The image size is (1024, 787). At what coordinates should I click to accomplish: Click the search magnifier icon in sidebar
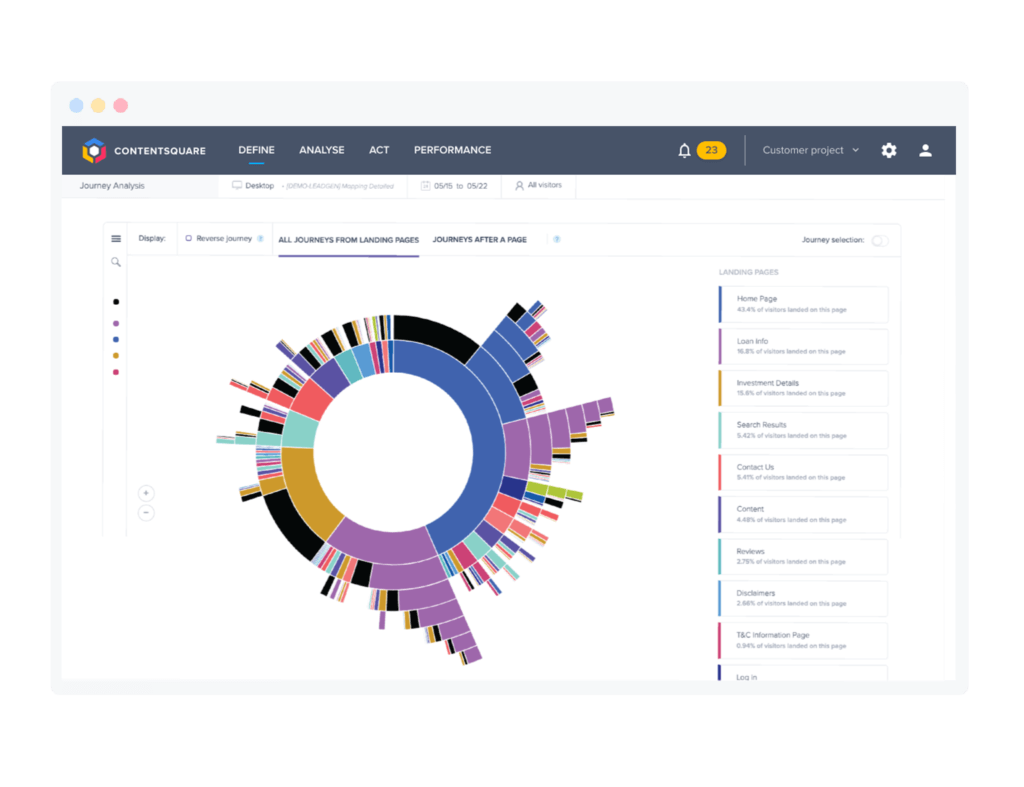pos(116,262)
